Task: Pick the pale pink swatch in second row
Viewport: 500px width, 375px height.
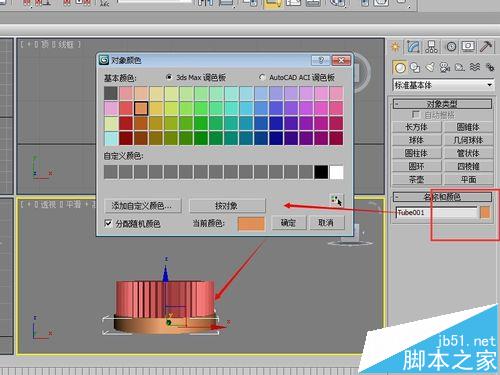Action: pos(111,108)
